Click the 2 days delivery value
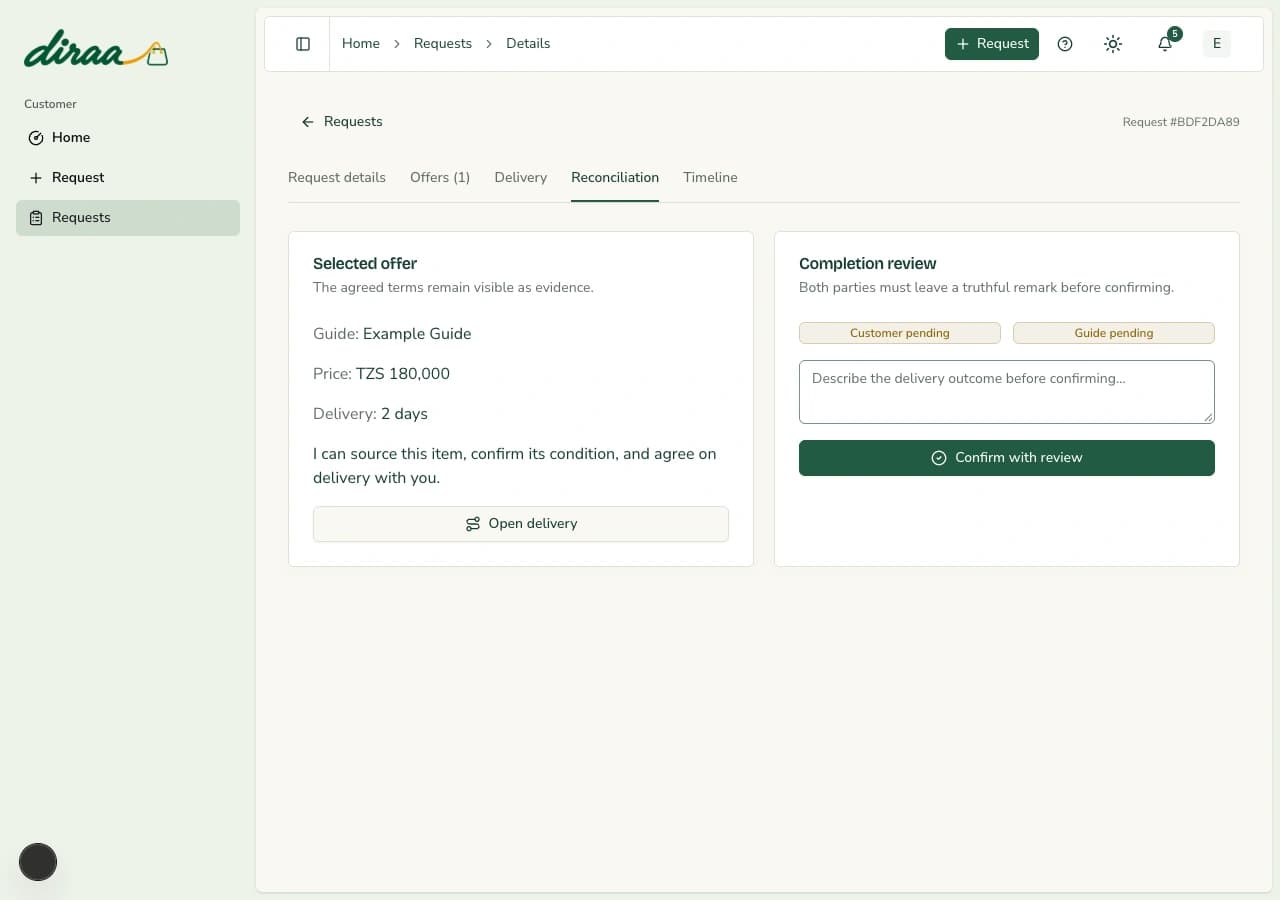Screen dimensions: 1280x900 coord(404,414)
